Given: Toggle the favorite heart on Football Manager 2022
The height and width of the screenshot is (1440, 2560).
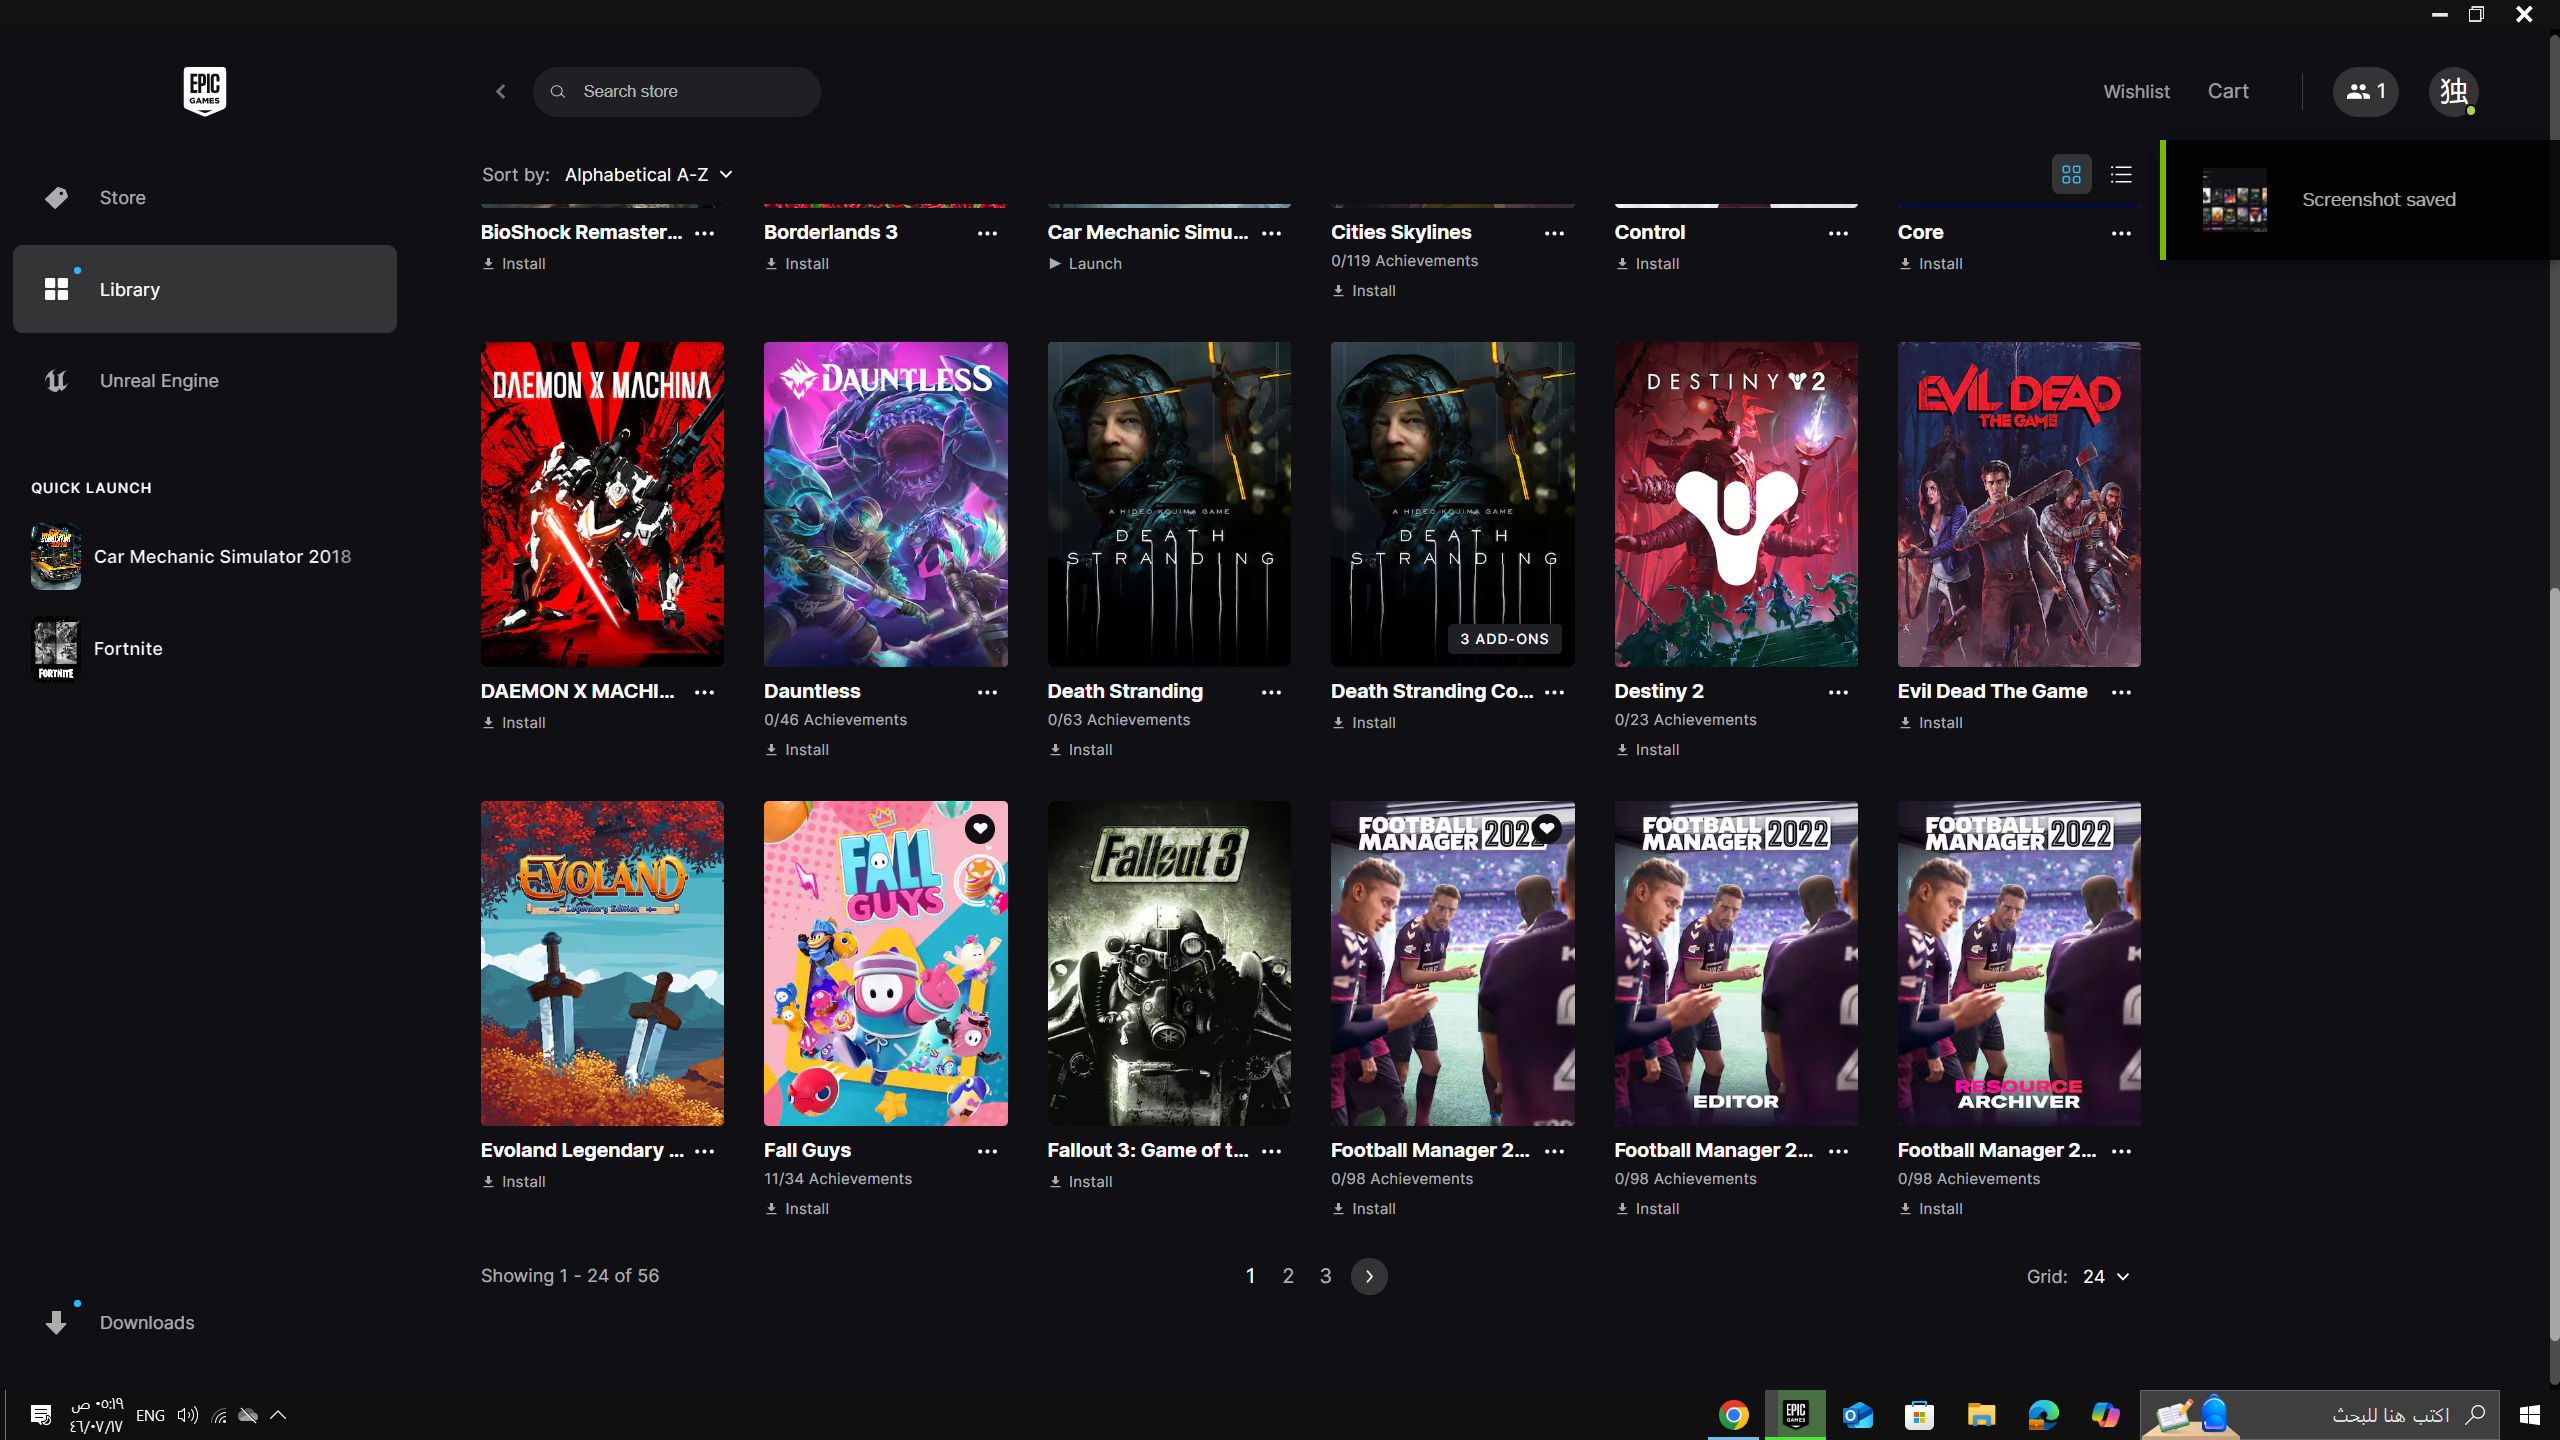Looking at the screenshot, I should pyautogui.click(x=1547, y=828).
